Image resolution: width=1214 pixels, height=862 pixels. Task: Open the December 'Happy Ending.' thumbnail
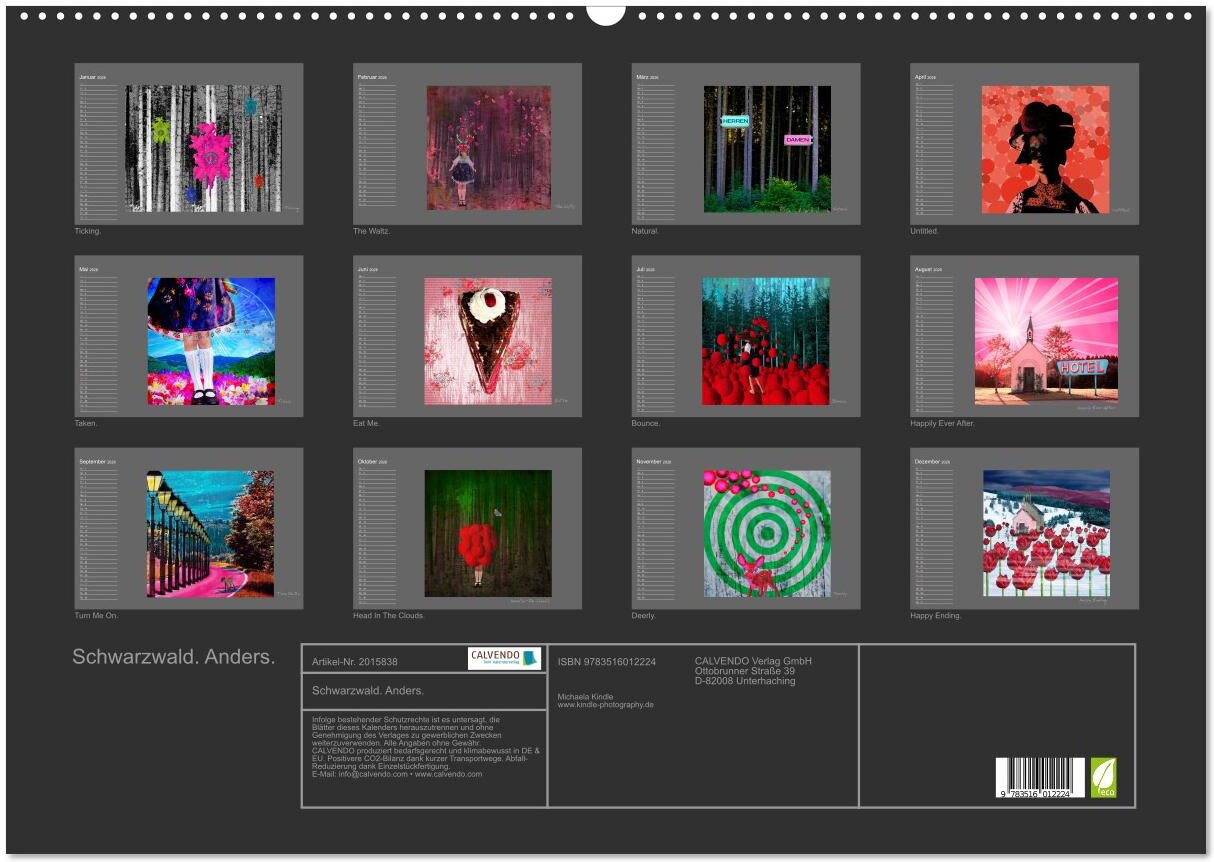(1024, 528)
